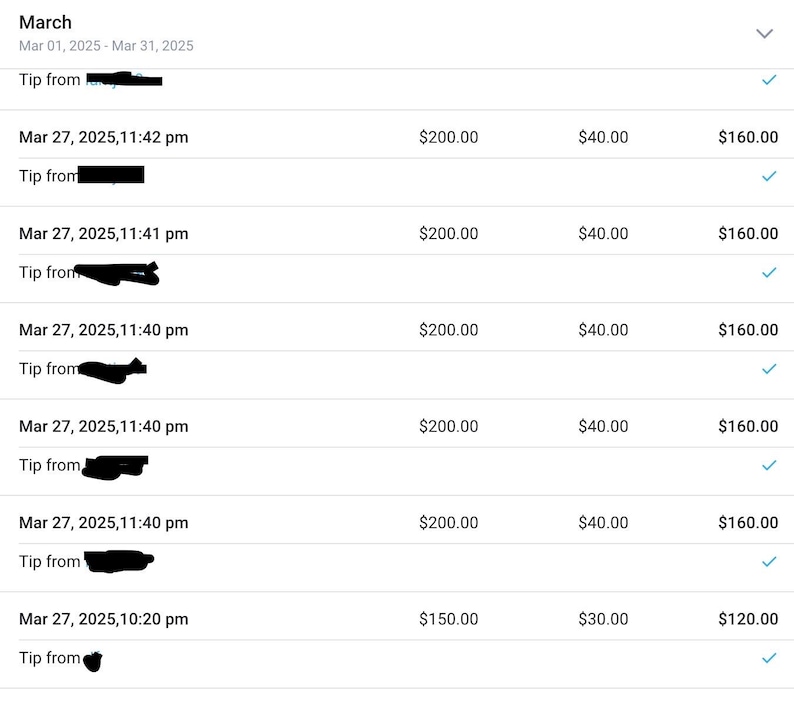
Task: Select the Mar 27, 2025, 11:41 pm entry
Action: (x=104, y=233)
